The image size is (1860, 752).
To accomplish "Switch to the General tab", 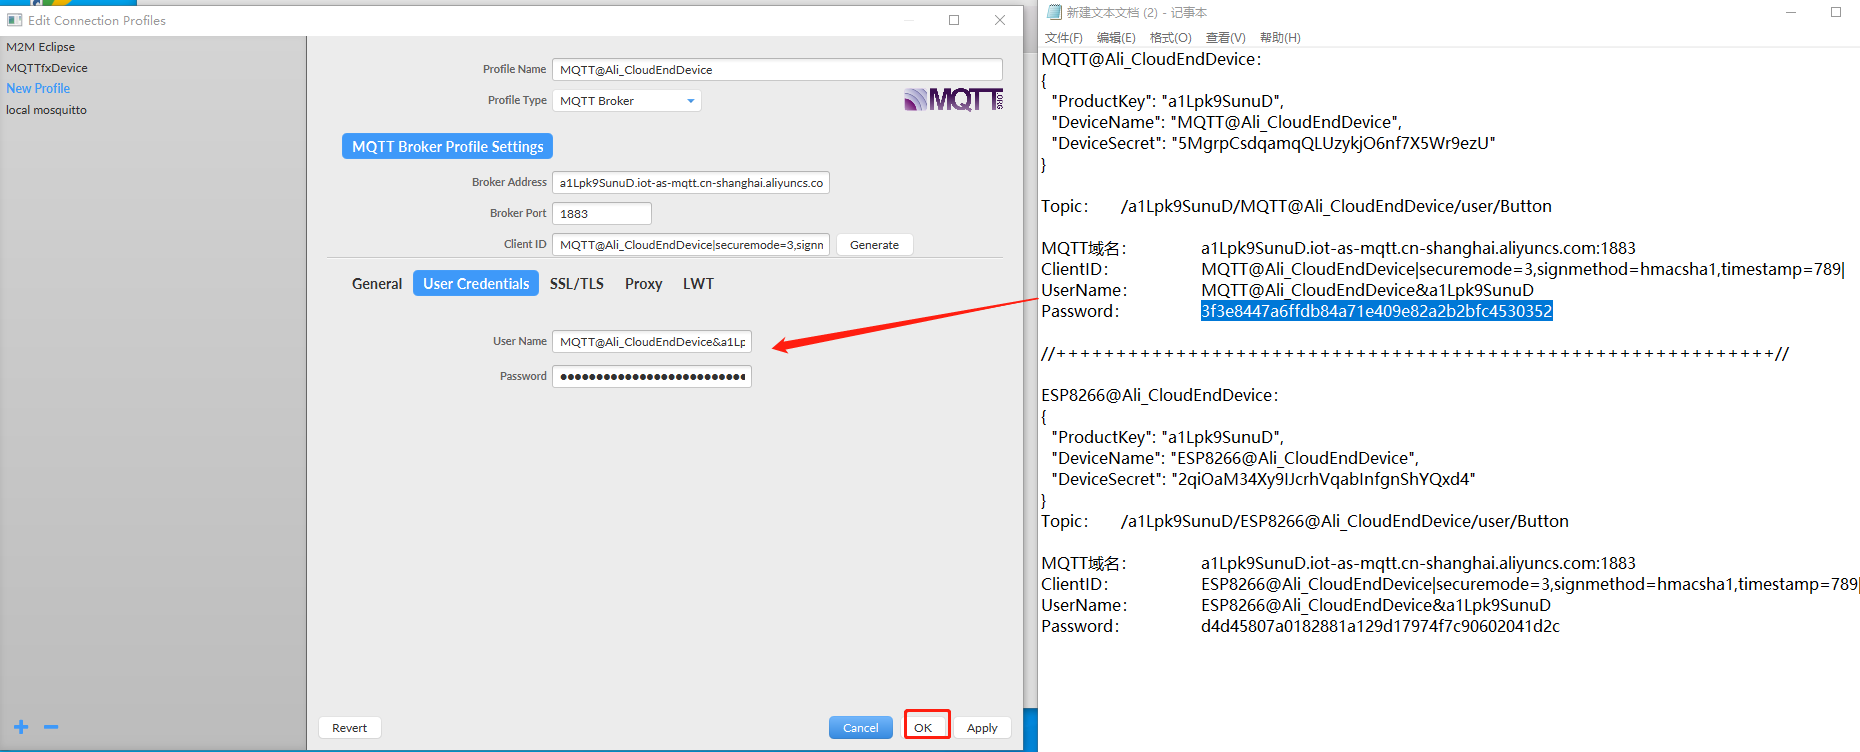I will (x=377, y=284).
